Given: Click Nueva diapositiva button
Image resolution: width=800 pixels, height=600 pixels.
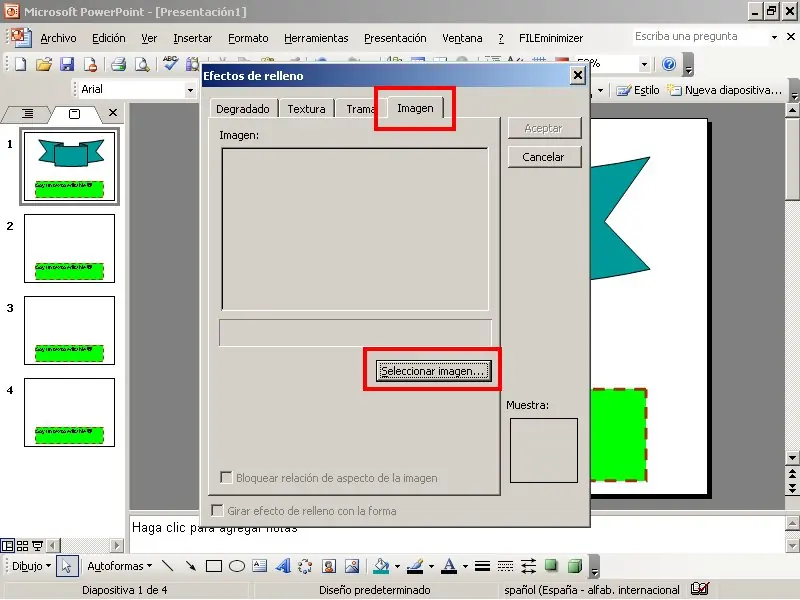Looking at the screenshot, I should click(x=724, y=90).
